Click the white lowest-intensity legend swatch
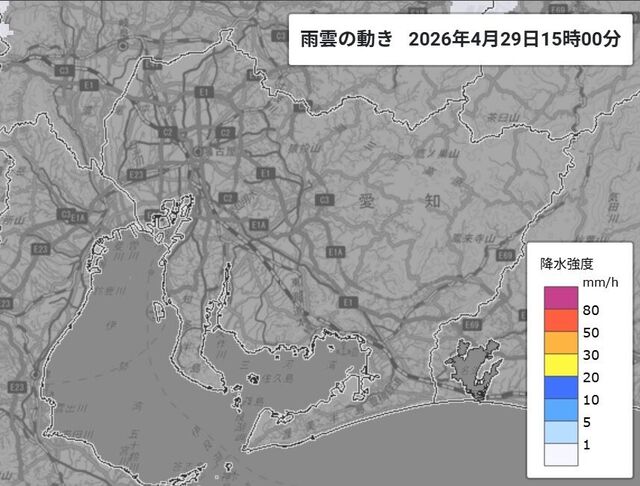The height and width of the screenshot is (486, 640). point(561,454)
